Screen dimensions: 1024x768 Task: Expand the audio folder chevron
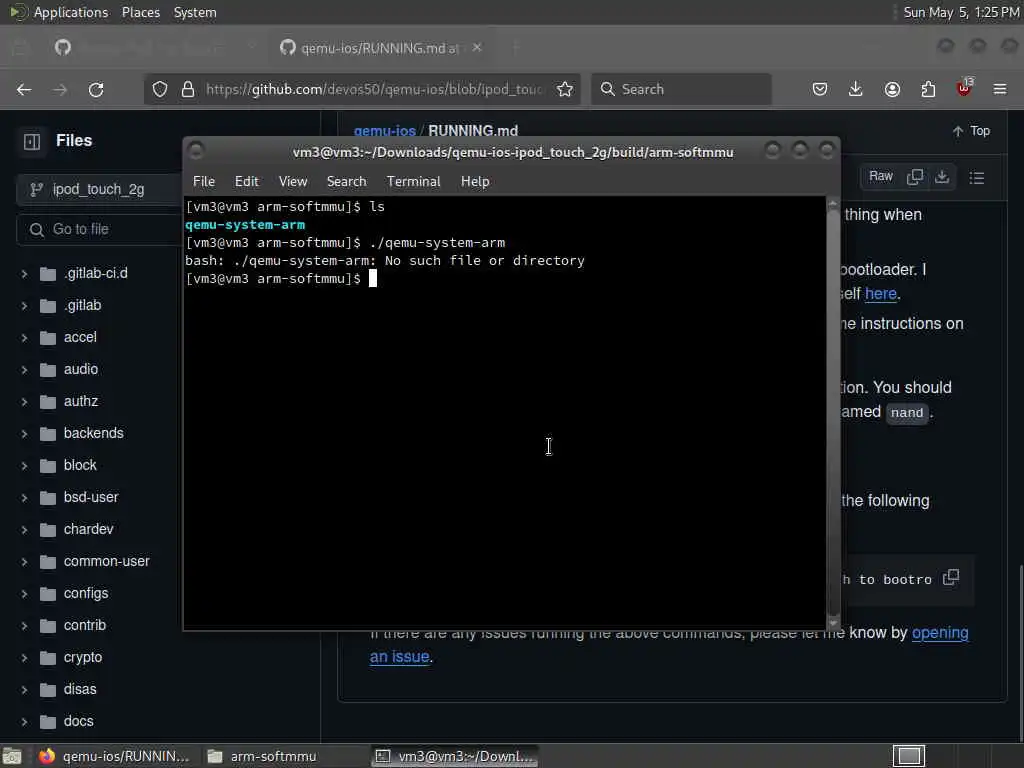tap(24, 370)
